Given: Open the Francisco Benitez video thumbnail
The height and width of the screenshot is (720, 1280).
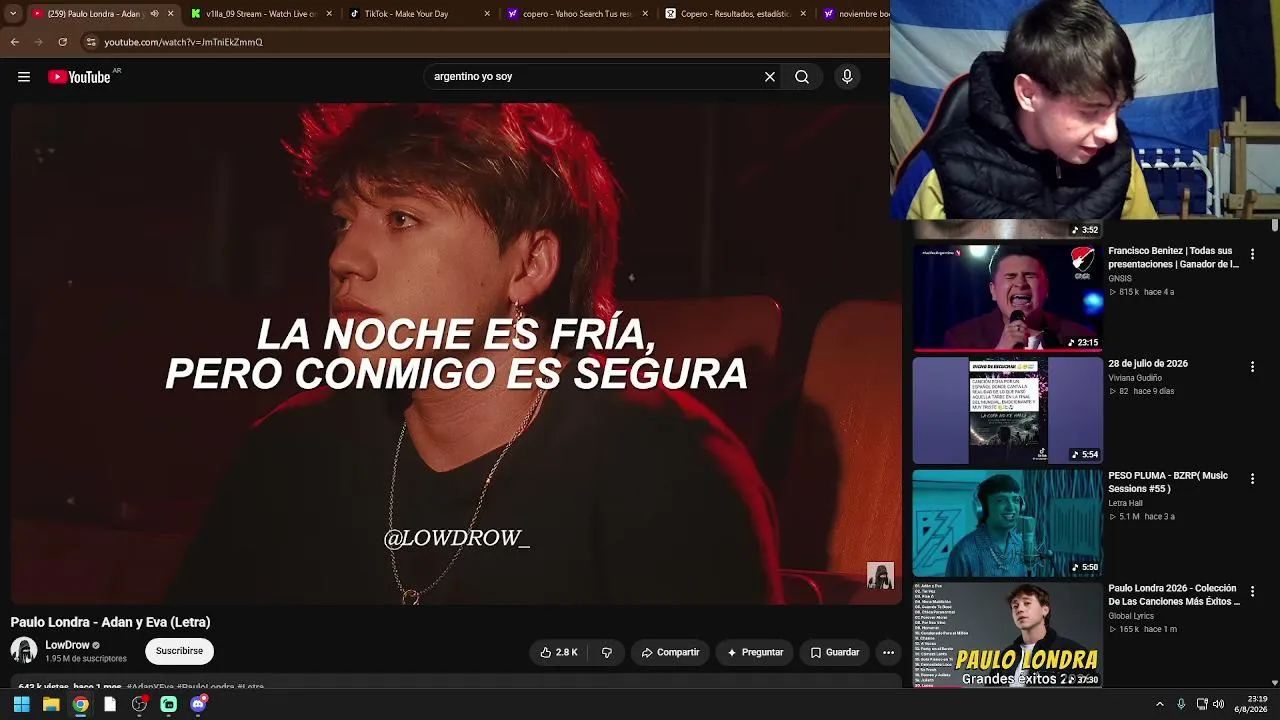Looking at the screenshot, I should (x=1008, y=297).
